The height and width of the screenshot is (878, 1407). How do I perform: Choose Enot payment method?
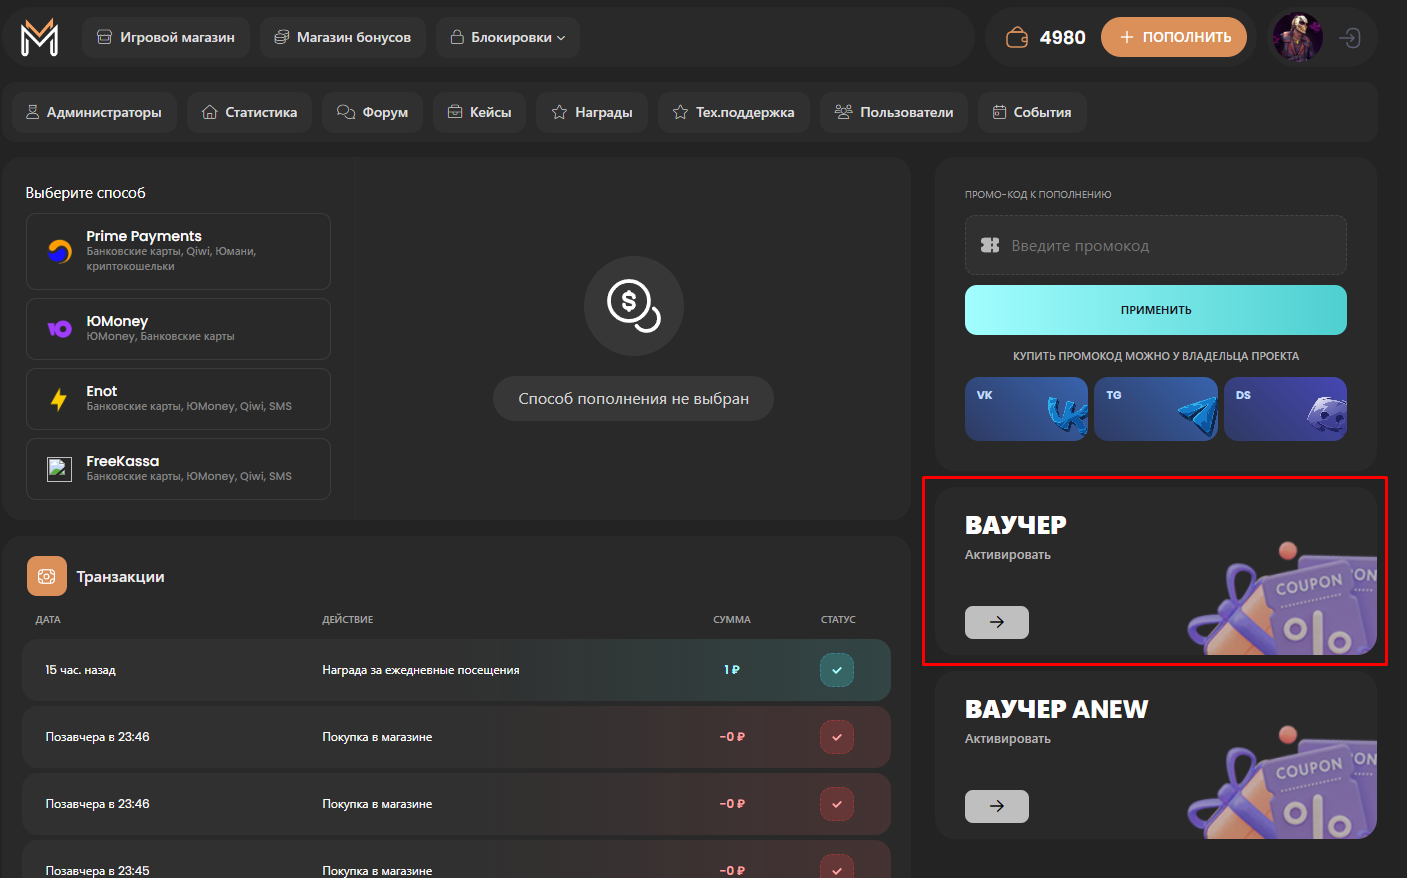[x=178, y=399]
